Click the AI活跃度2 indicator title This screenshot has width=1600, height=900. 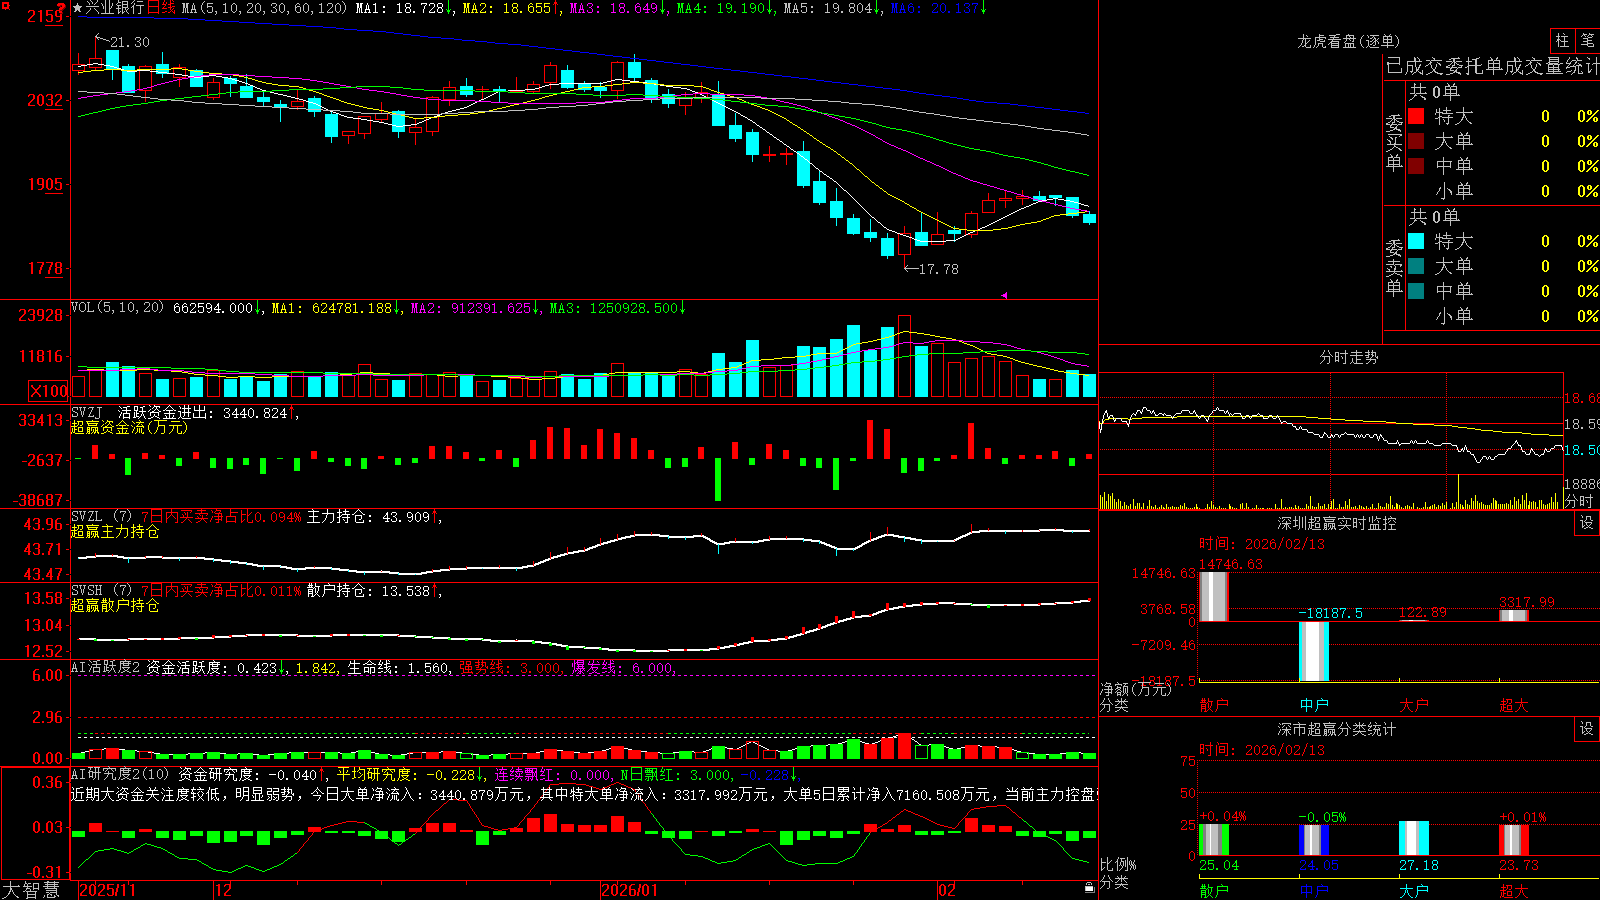click(x=106, y=667)
